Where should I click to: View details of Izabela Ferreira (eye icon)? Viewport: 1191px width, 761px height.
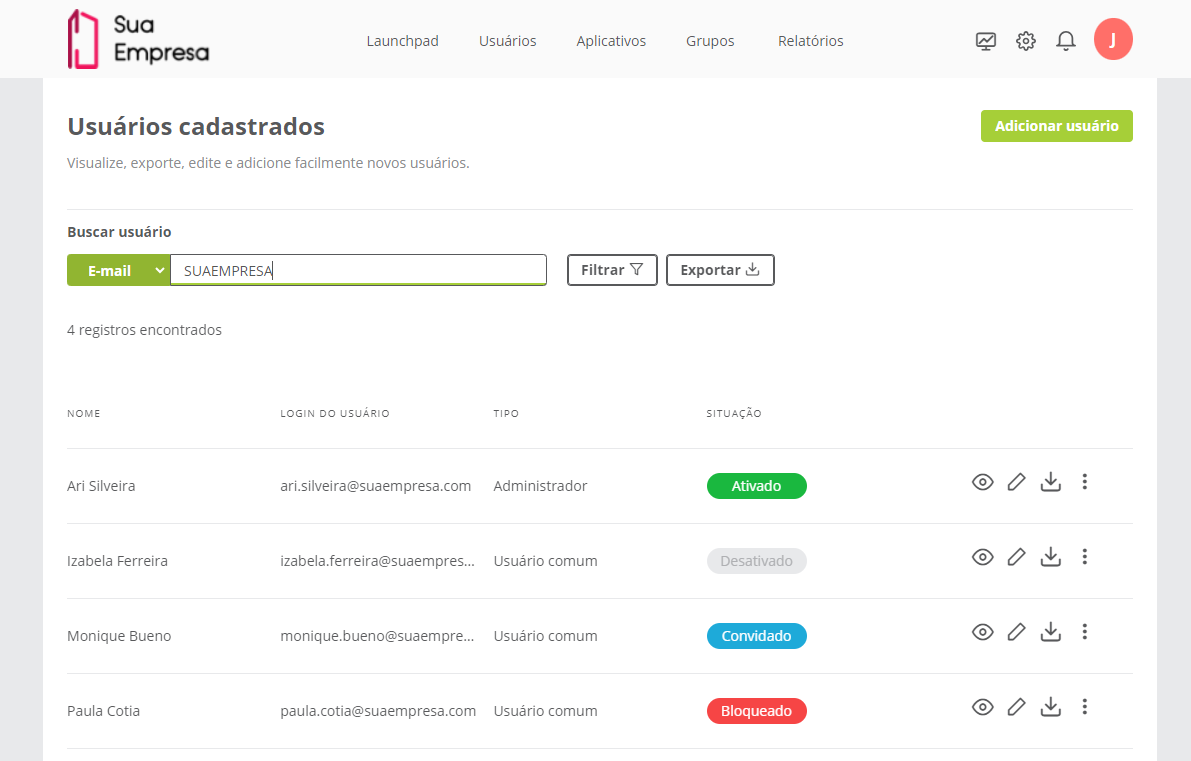click(x=982, y=557)
